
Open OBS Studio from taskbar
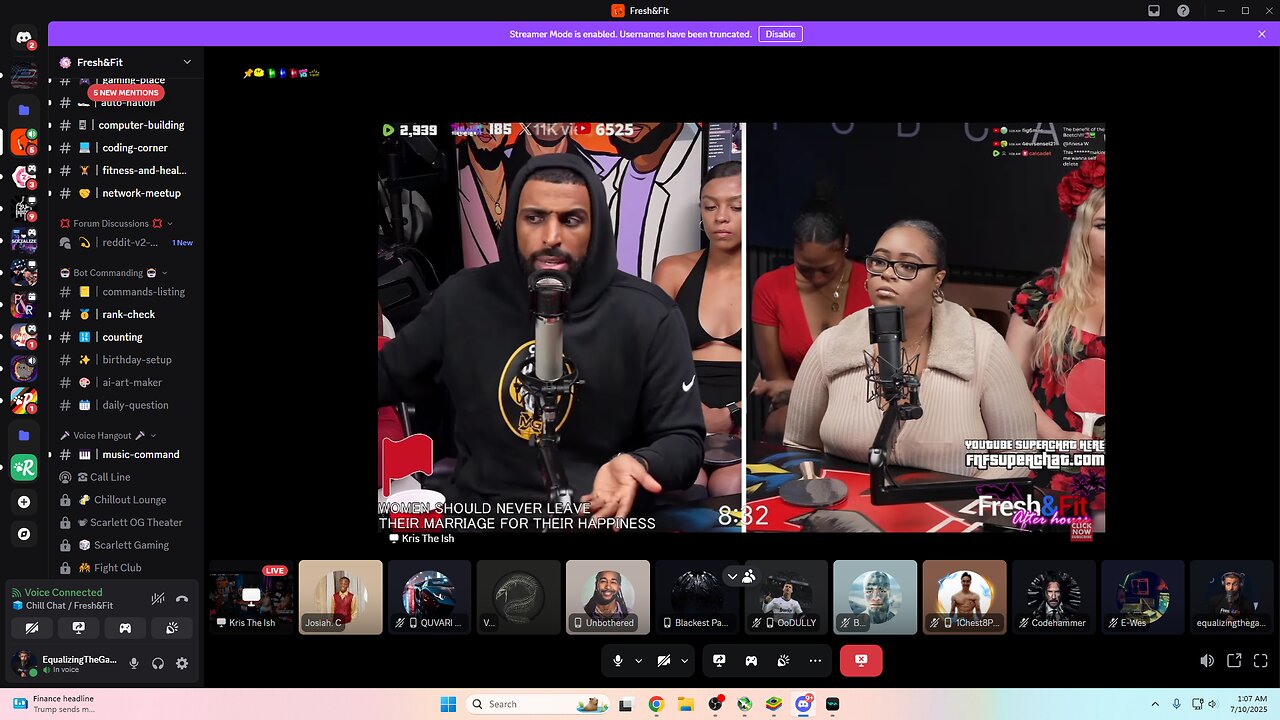[715, 704]
